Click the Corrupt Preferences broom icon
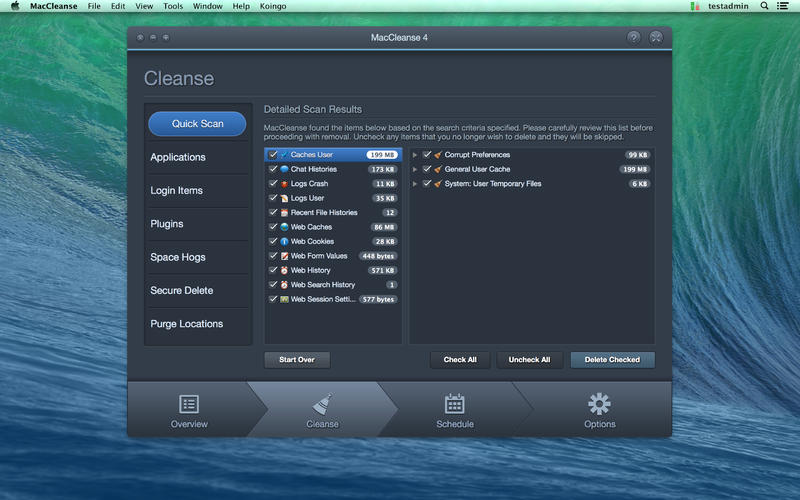This screenshot has width=800, height=500. [438, 155]
